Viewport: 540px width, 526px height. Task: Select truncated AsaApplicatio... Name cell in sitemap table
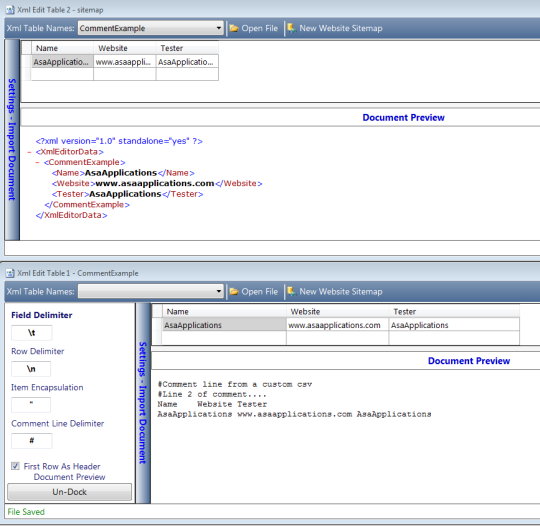coord(62,62)
